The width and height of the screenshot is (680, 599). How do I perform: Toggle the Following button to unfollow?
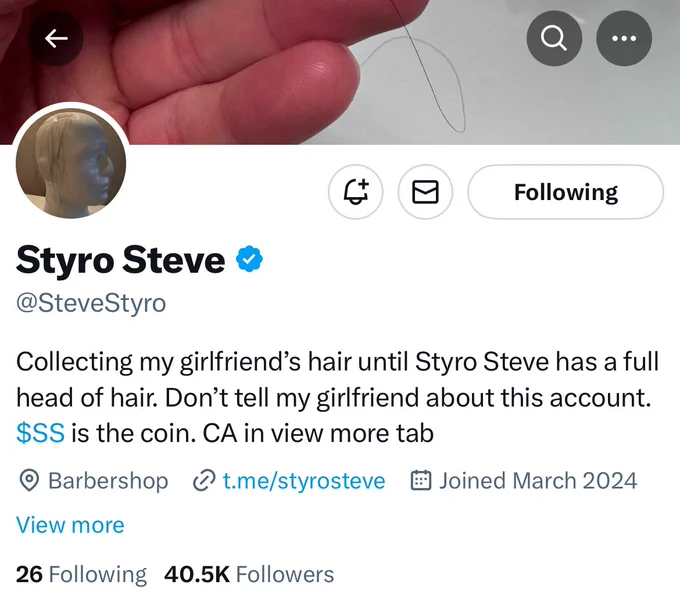566,192
